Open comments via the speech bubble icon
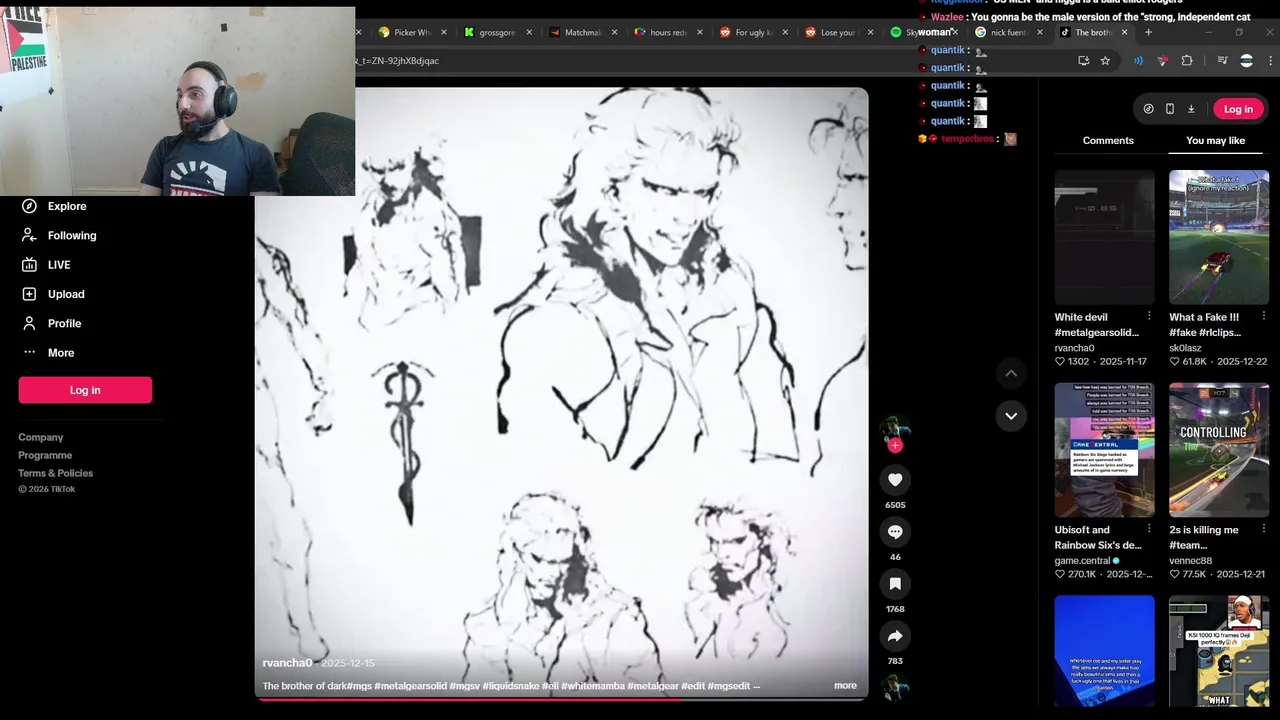This screenshot has height=720, width=1280. [x=895, y=532]
